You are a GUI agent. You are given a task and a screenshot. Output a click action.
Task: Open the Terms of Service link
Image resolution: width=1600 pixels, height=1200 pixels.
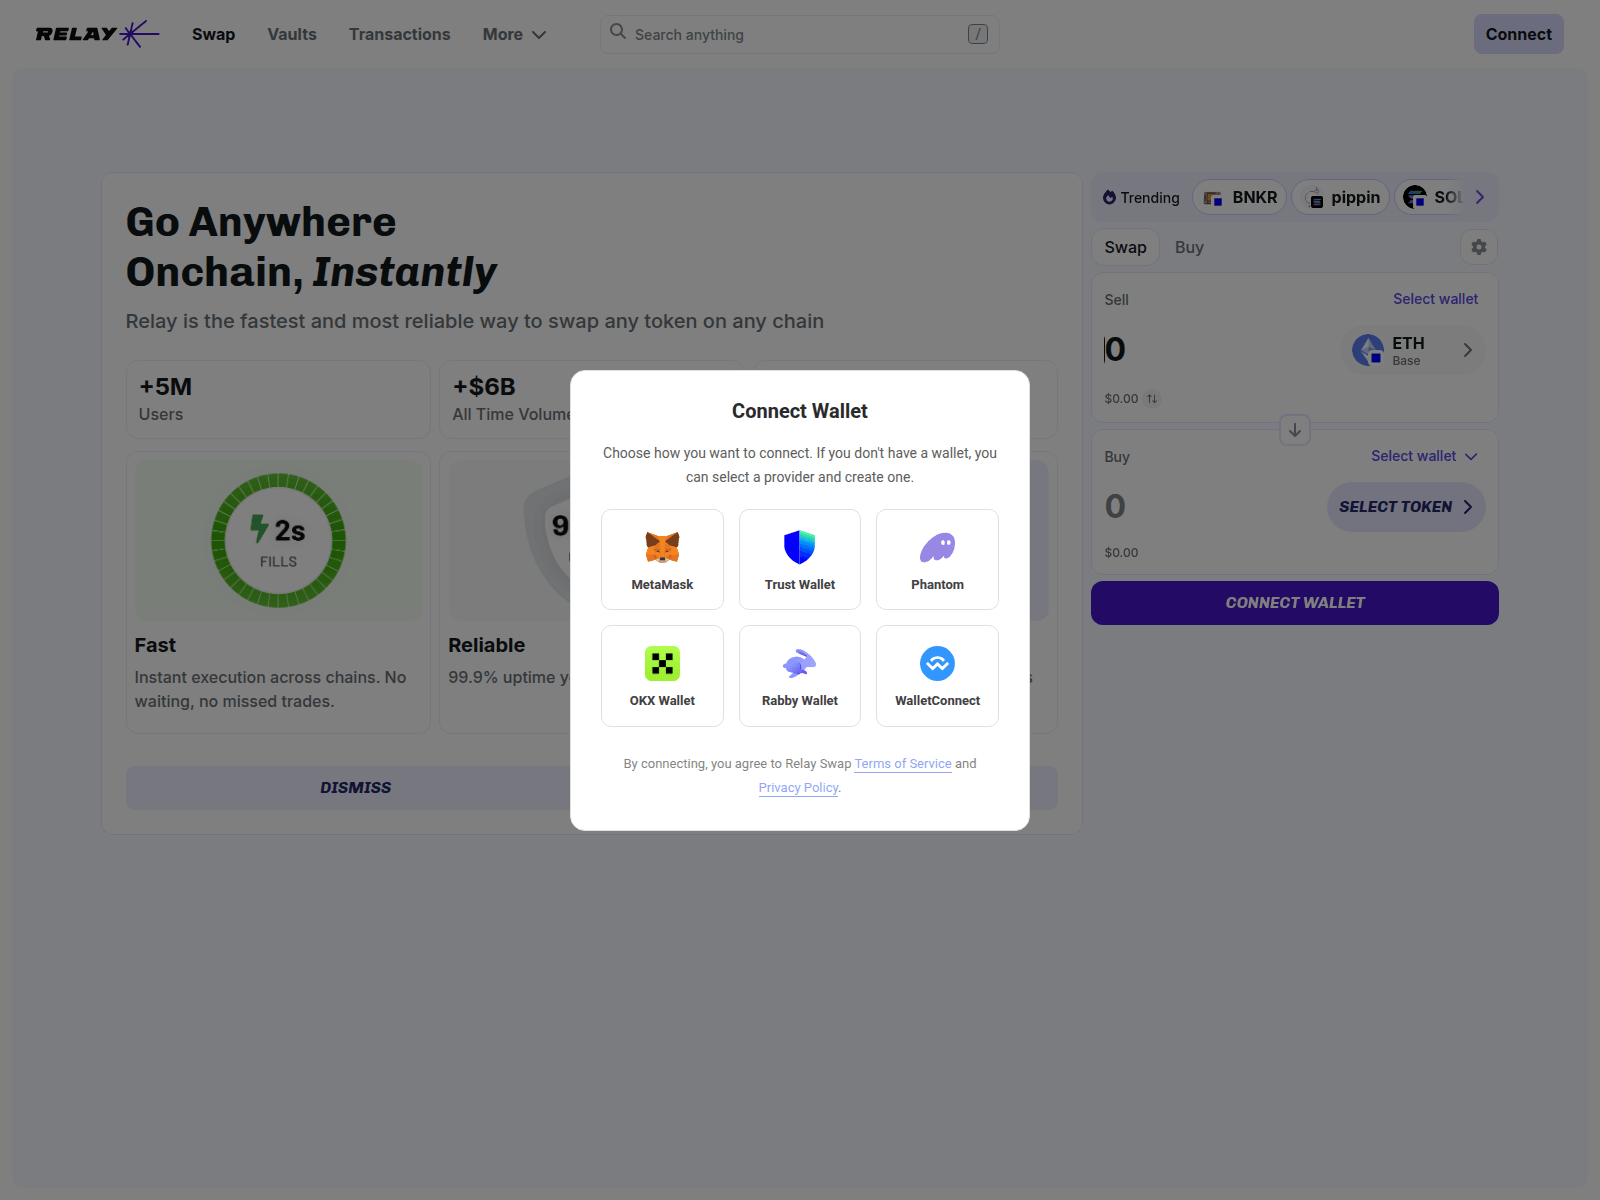click(x=902, y=764)
